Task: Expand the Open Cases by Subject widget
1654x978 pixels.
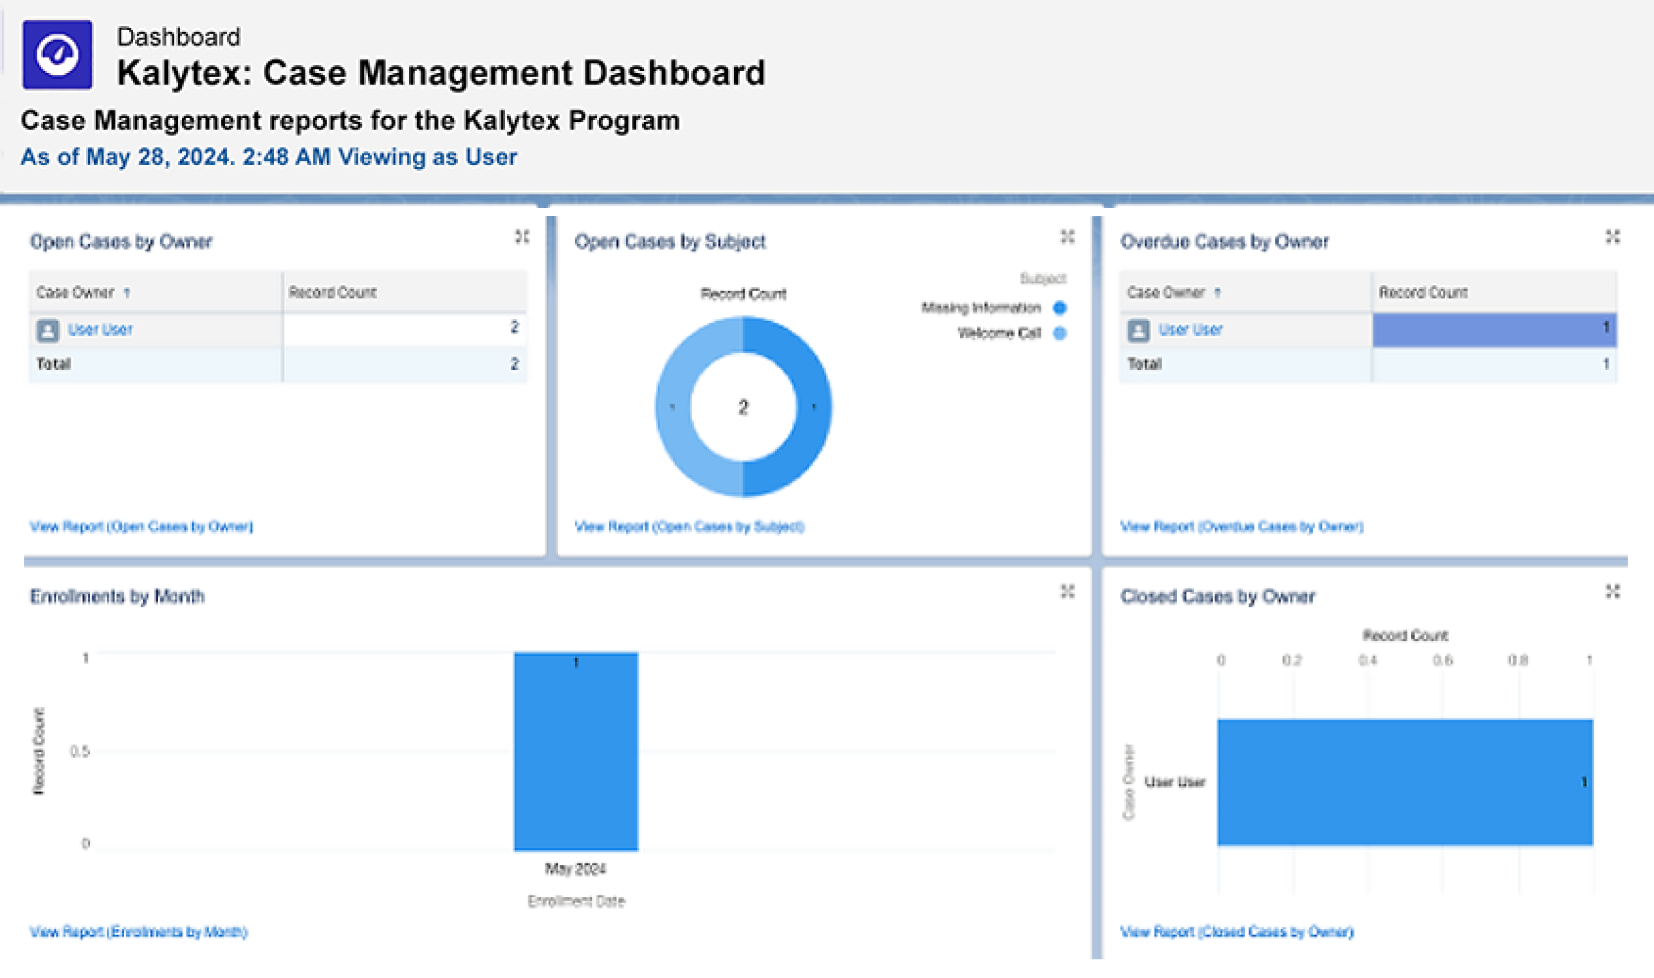Action: [x=1067, y=237]
